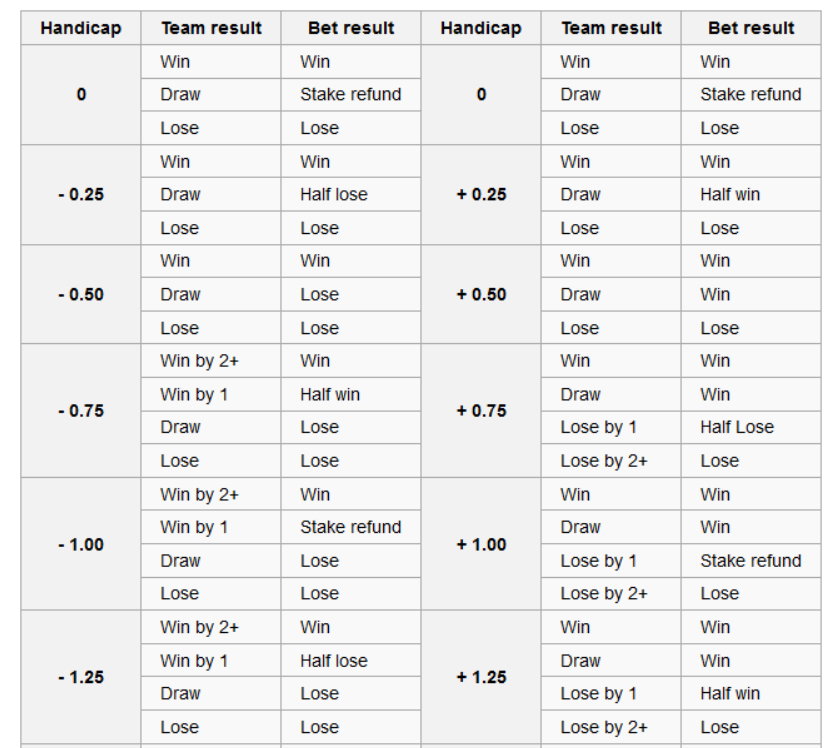
Task: Click Stake refund cell in + 1.00 section
Action: point(751,560)
